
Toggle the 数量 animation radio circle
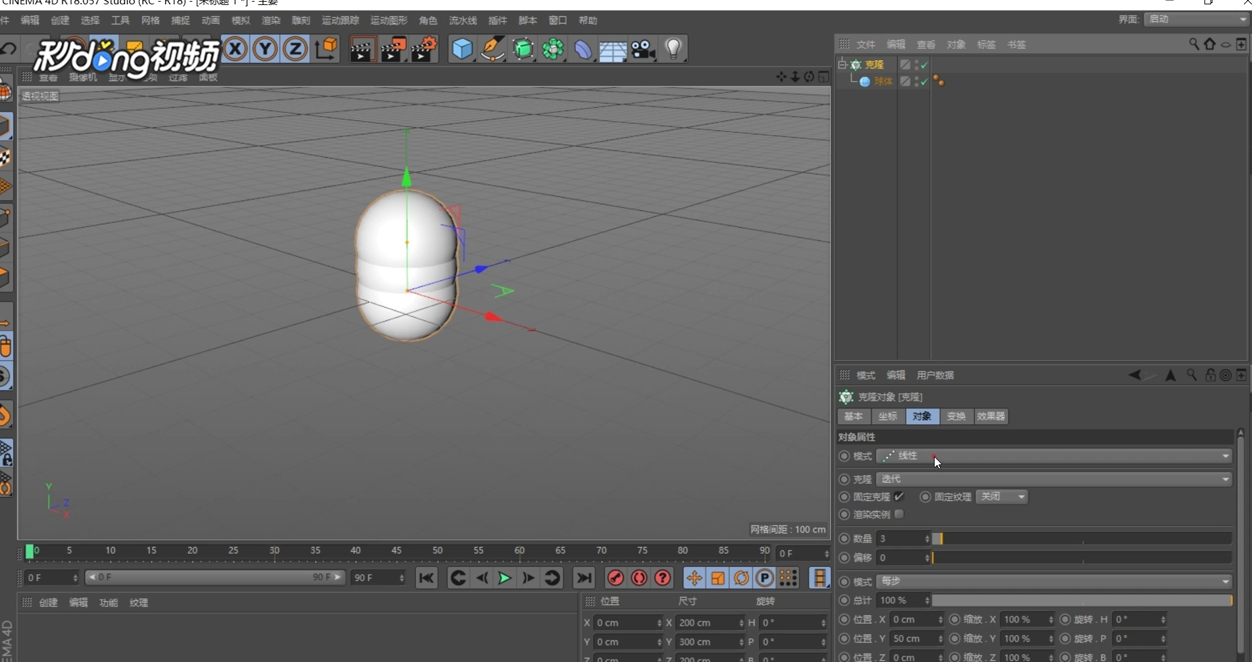[x=844, y=538]
